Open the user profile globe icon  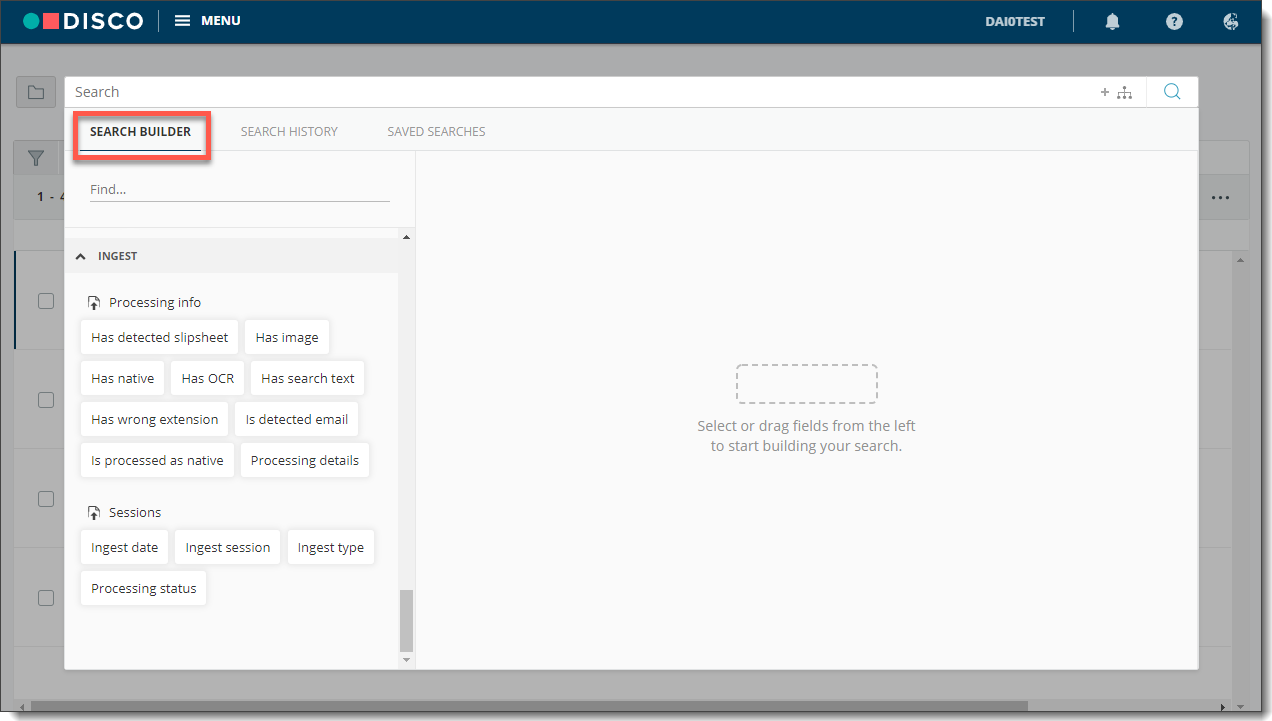pyautogui.click(x=1231, y=21)
